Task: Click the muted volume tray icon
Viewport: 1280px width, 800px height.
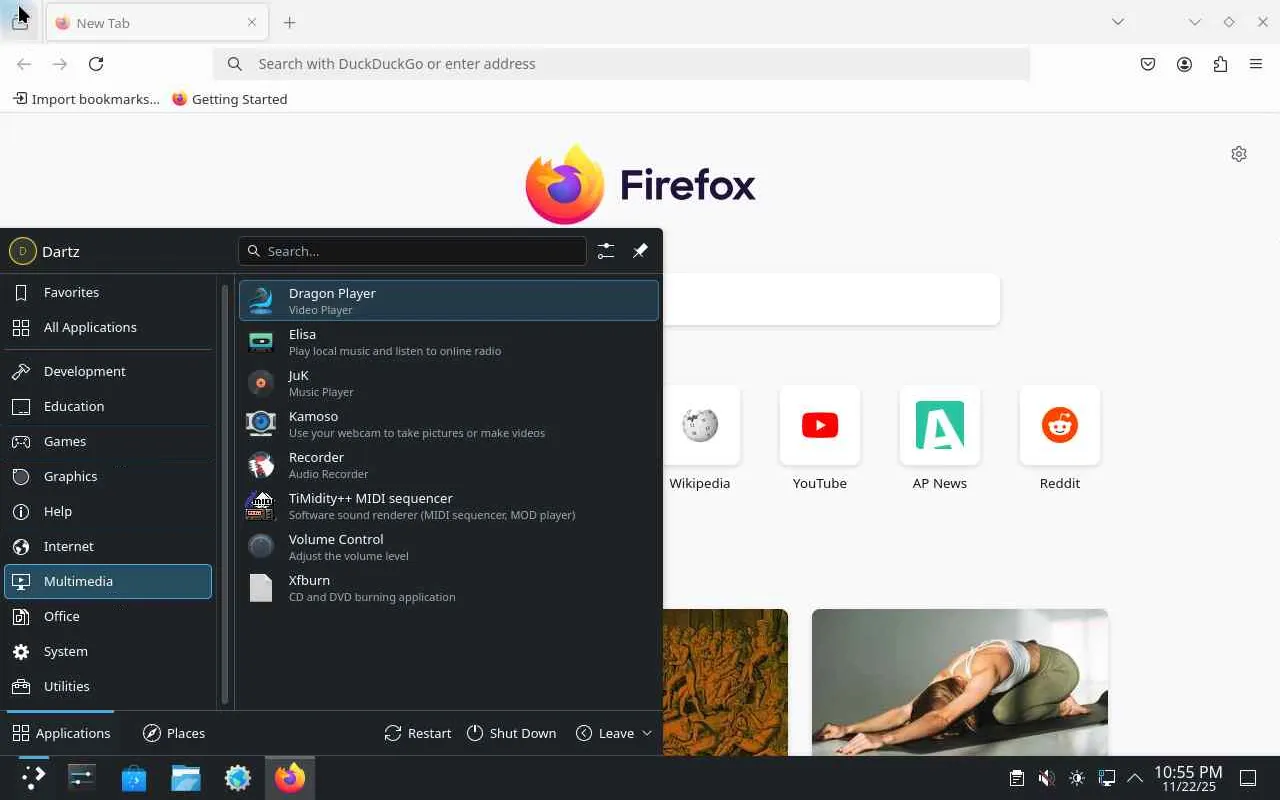Action: click(x=1046, y=778)
